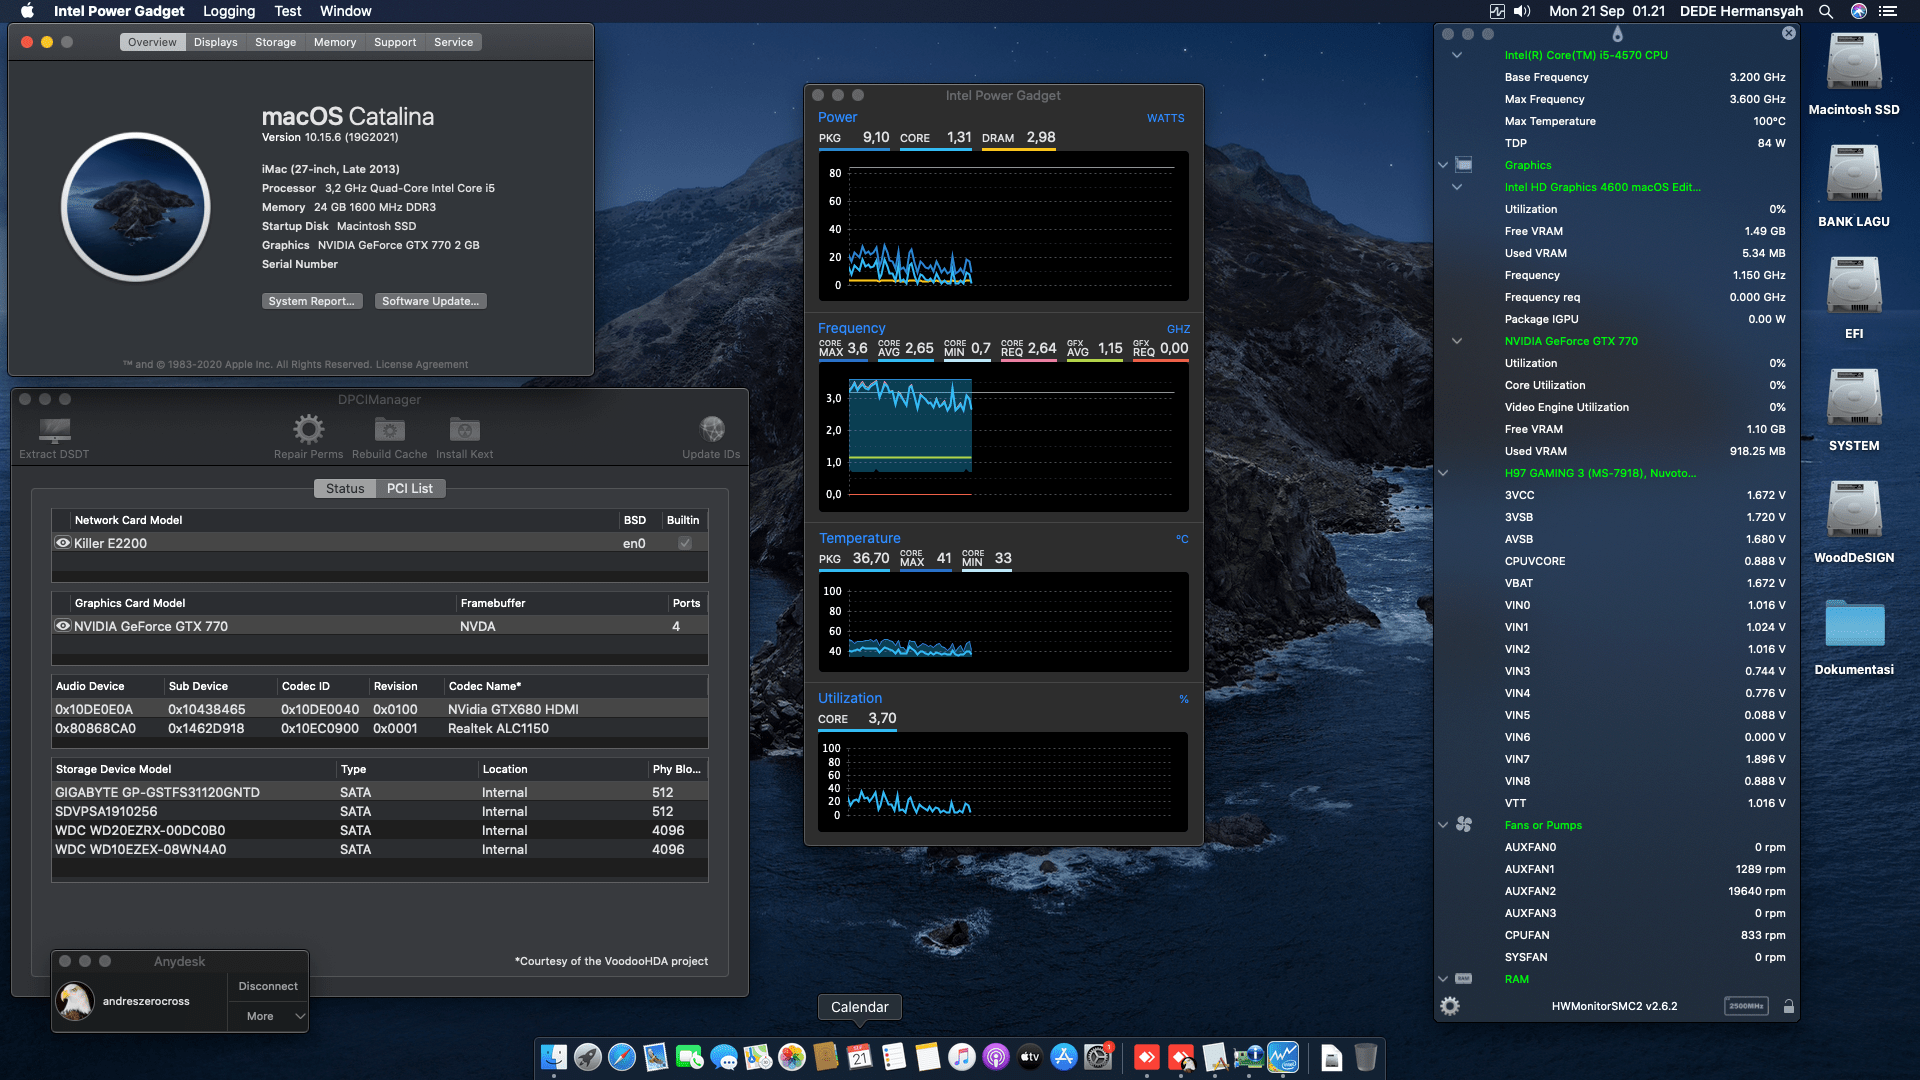Open the Logging menu
Screen dimensions: 1920x1080
click(x=228, y=11)
